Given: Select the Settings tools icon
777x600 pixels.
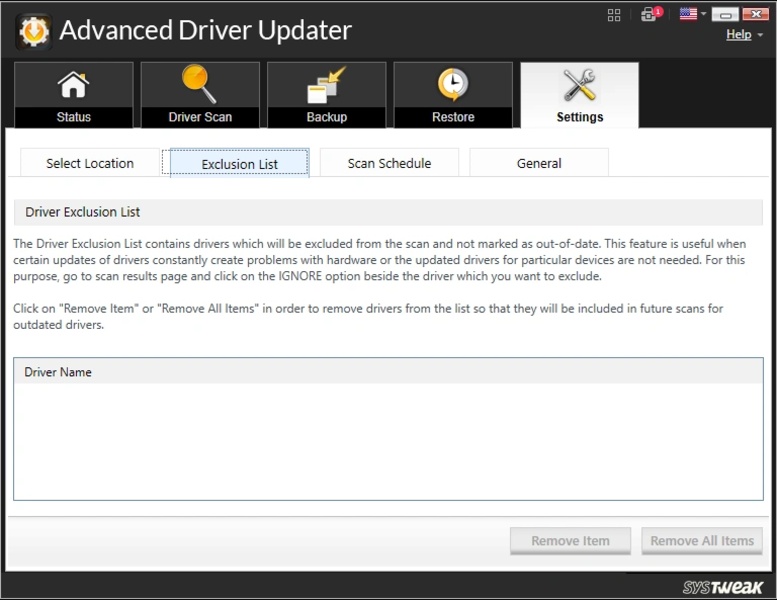Looking at the screenshot, I should coord(579,86).
